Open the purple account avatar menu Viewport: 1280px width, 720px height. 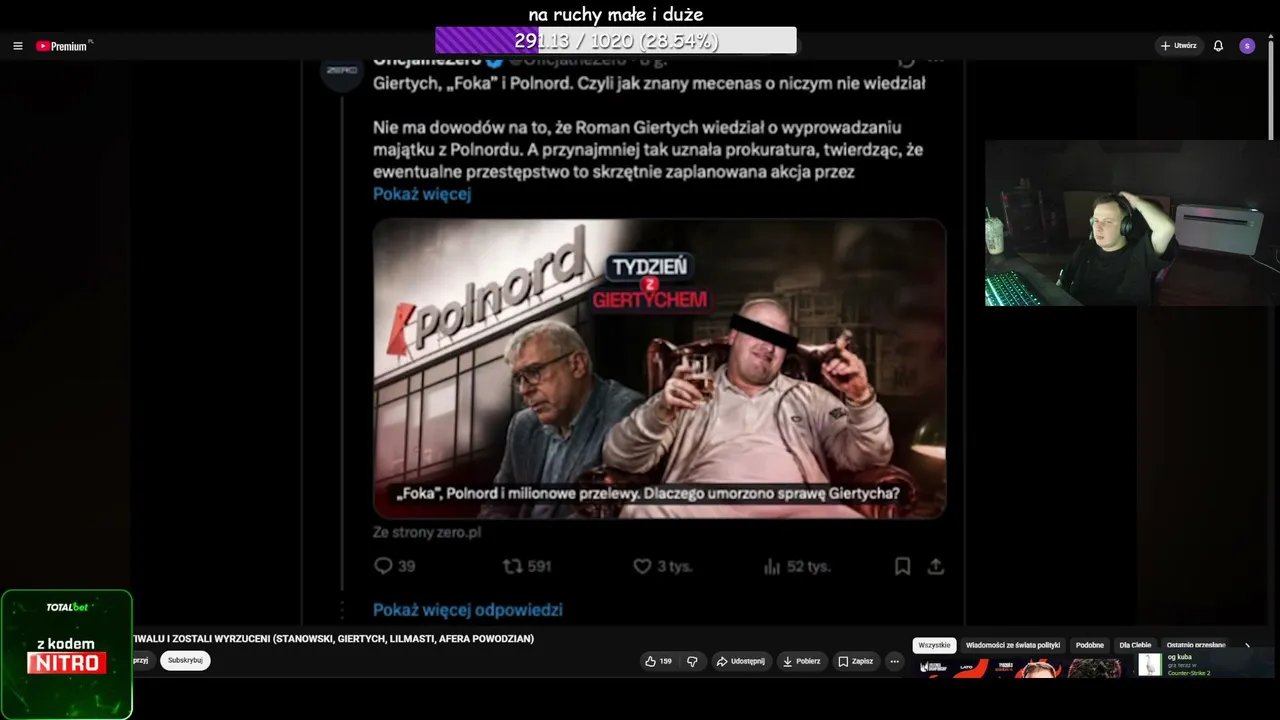1247,46
